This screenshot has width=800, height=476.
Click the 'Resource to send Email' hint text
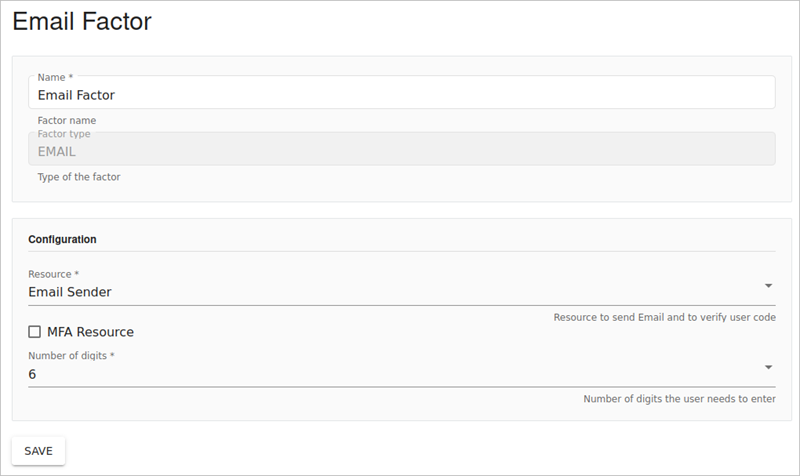tap(664, 317)
